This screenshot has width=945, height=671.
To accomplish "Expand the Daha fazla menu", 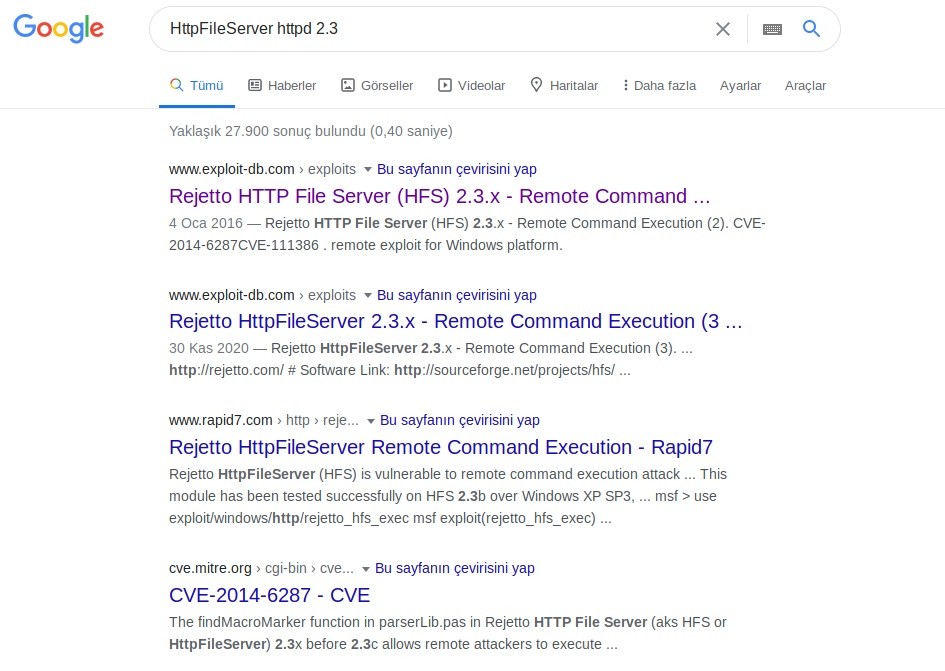I will (x=659, y=85).
